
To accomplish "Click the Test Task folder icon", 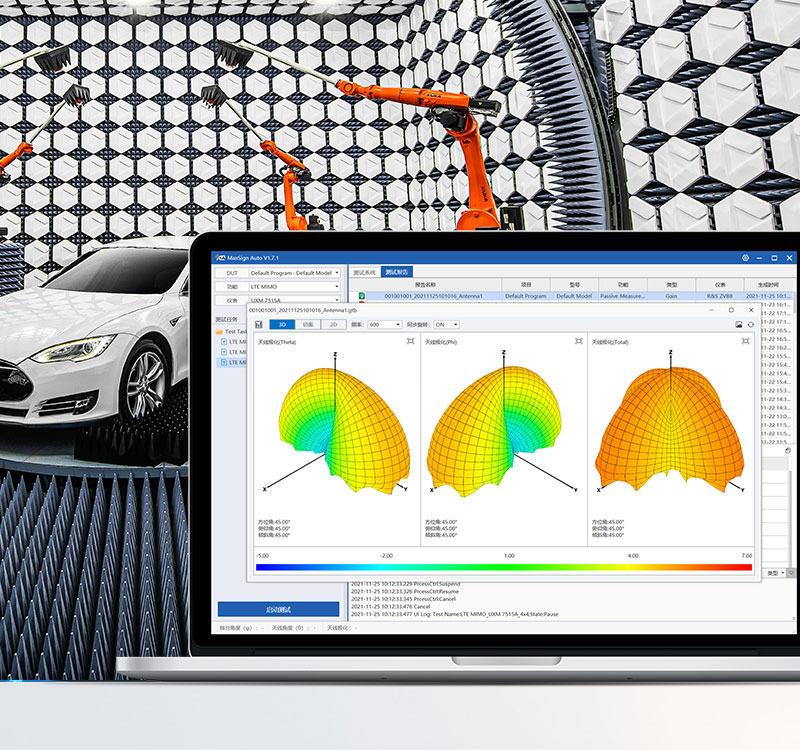I will (x=219, y=331).
